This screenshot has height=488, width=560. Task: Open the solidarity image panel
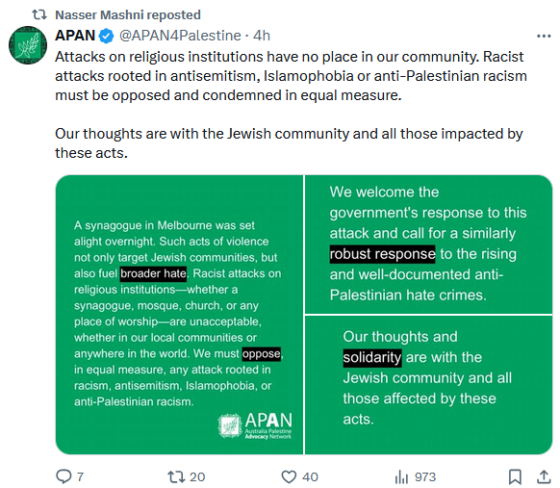(429, 385)
